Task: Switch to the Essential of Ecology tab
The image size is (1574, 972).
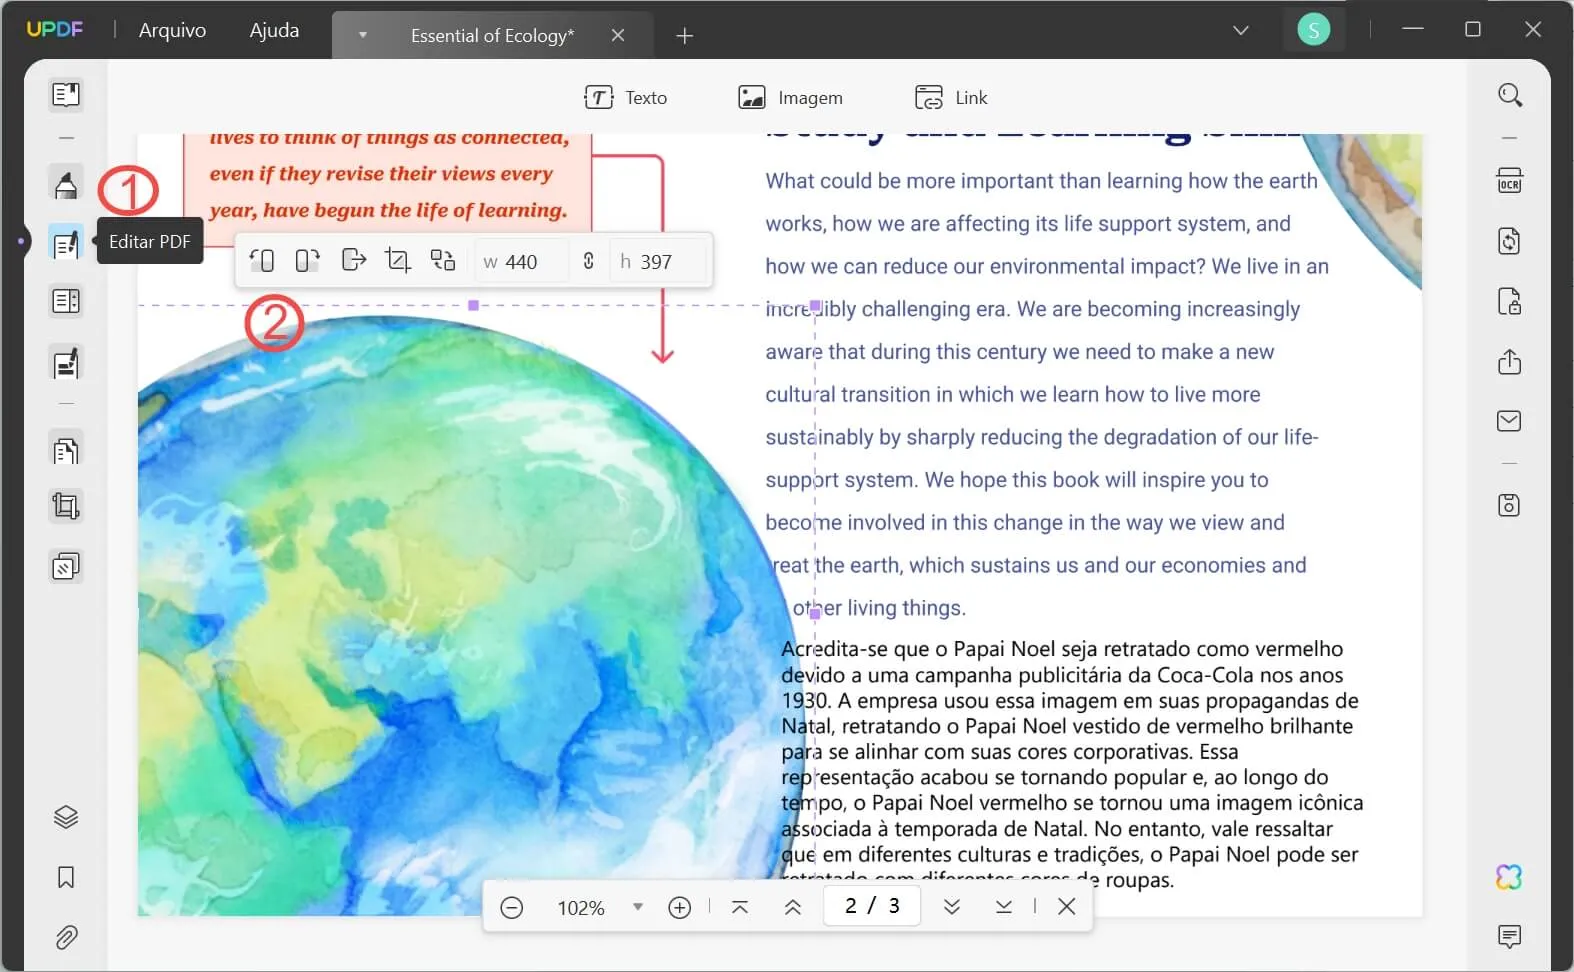Action: [x=492, y=36]
